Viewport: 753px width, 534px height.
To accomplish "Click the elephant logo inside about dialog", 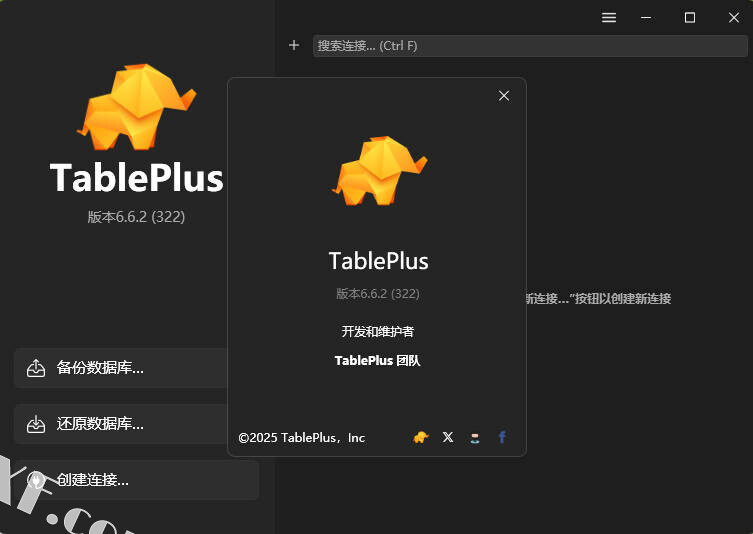I will click(x=379, y=170).
